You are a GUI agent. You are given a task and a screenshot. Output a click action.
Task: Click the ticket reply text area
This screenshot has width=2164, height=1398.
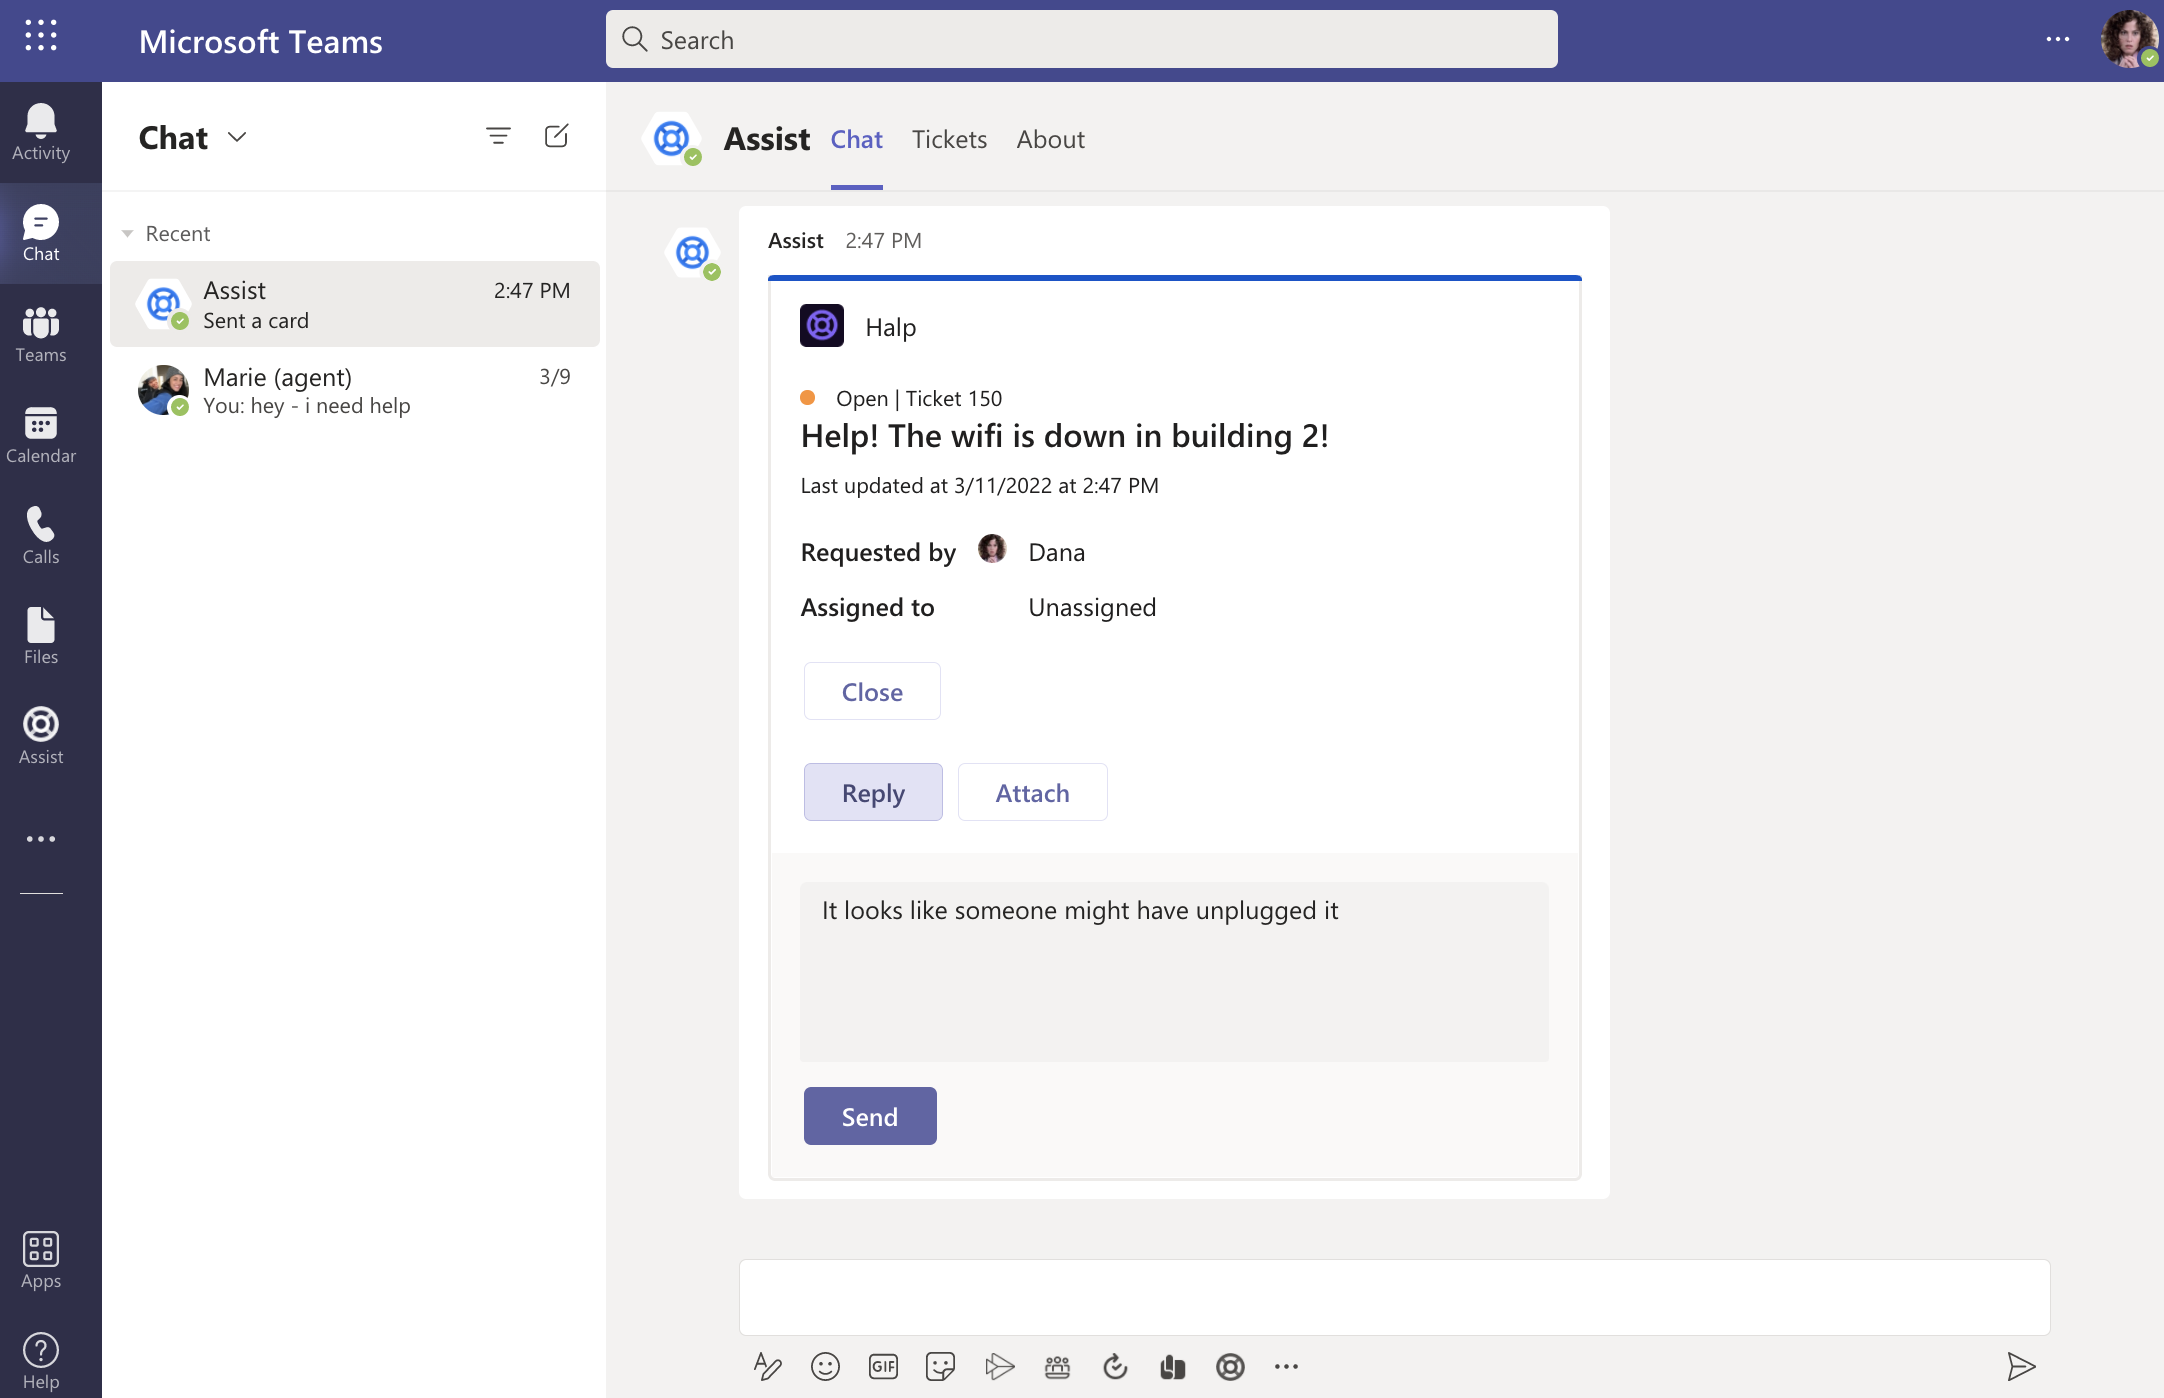pyautogui.click(x=1174, y=971)
